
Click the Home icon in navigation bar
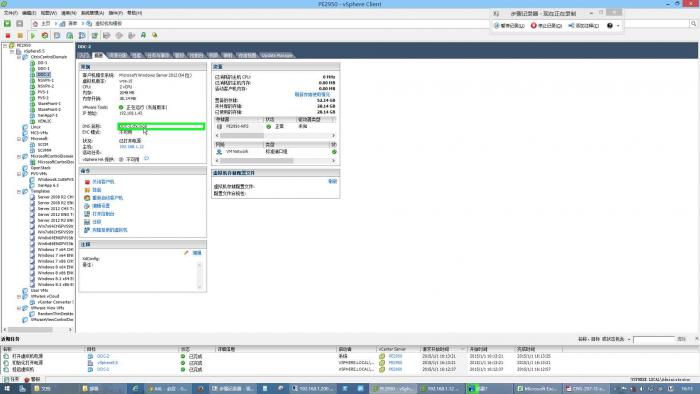[35, 23]
